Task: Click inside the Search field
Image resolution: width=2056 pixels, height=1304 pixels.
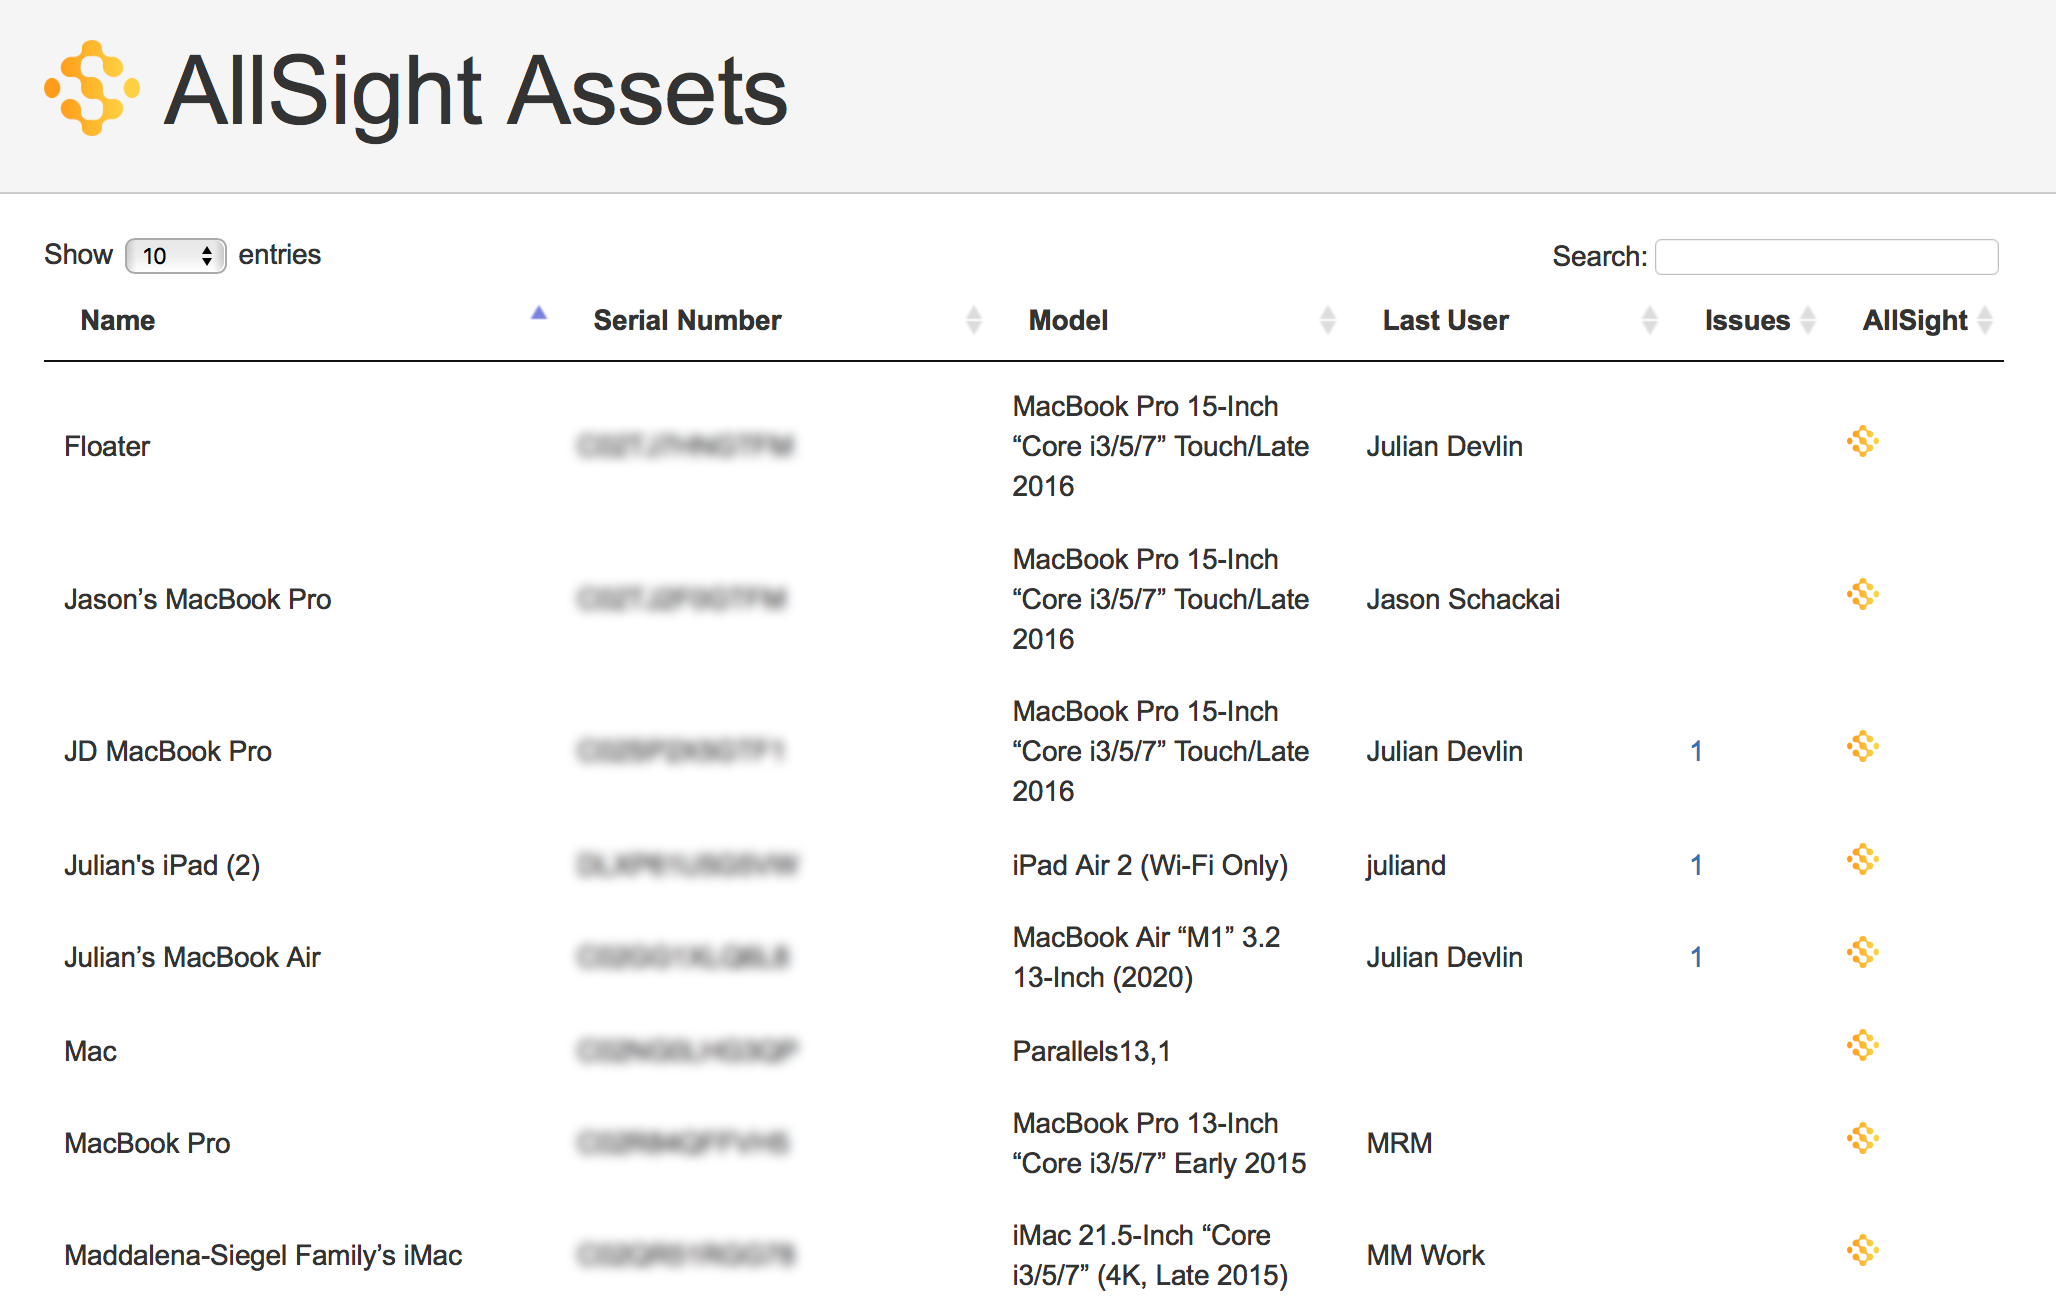Action: point(1826,256)
